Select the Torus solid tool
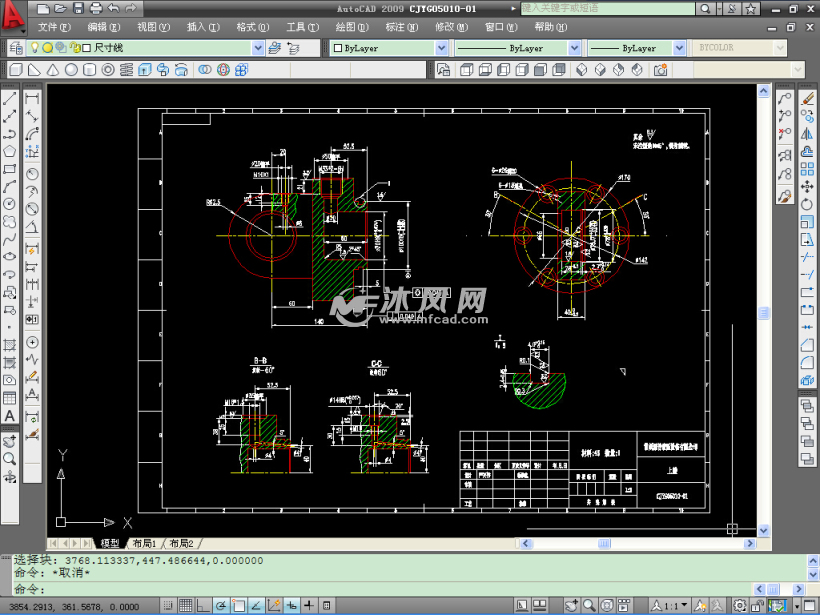This screenshot has height=615, width=820. click(108, 70)
